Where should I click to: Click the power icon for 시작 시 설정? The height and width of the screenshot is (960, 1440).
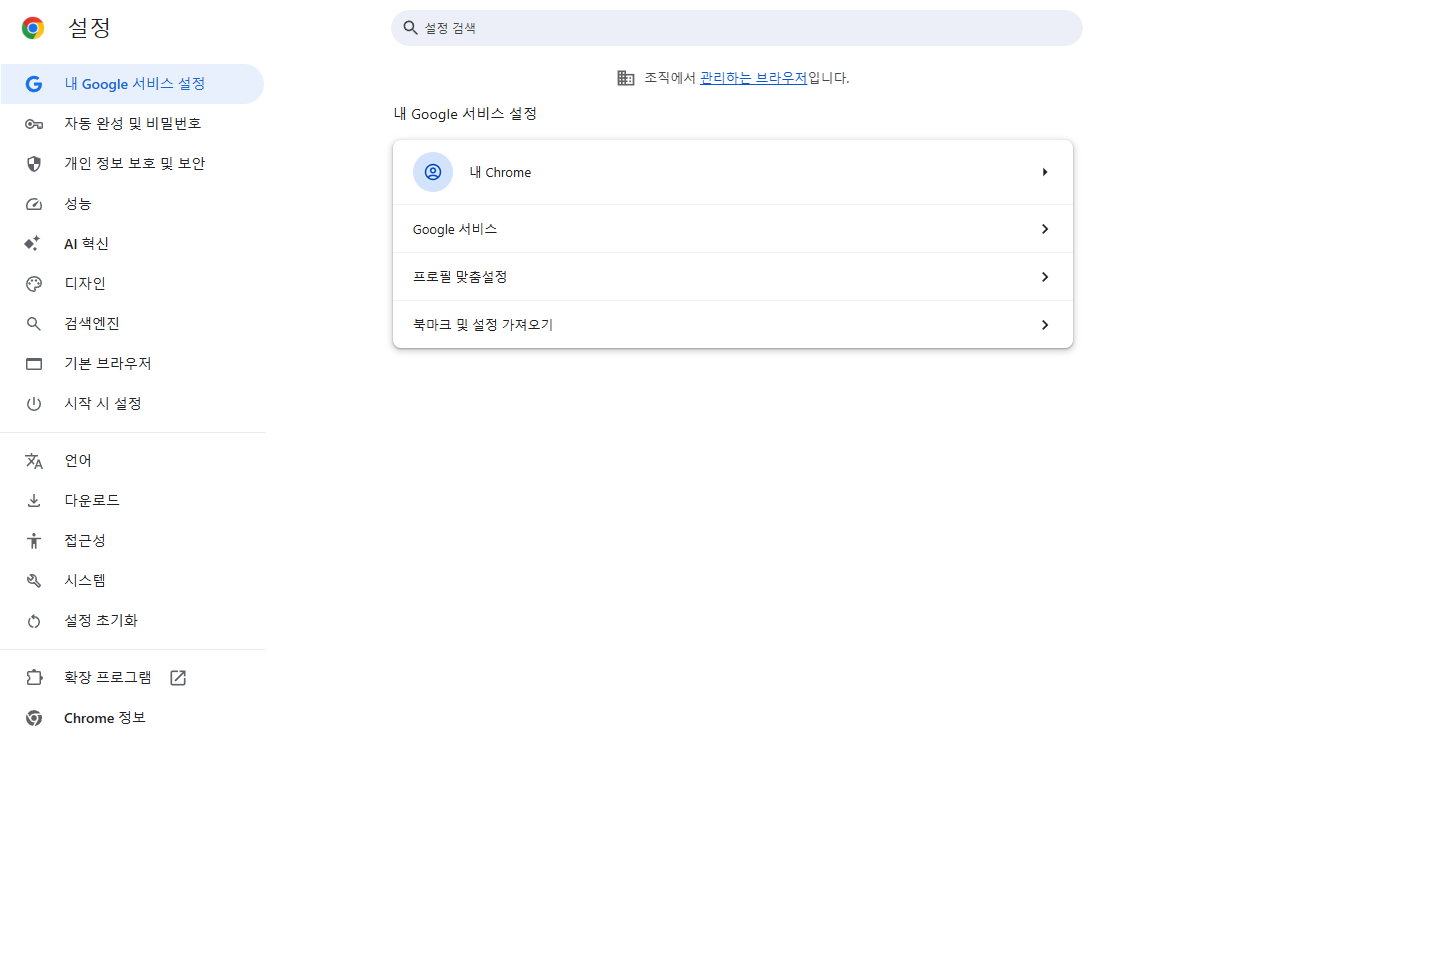click(34, 404)
